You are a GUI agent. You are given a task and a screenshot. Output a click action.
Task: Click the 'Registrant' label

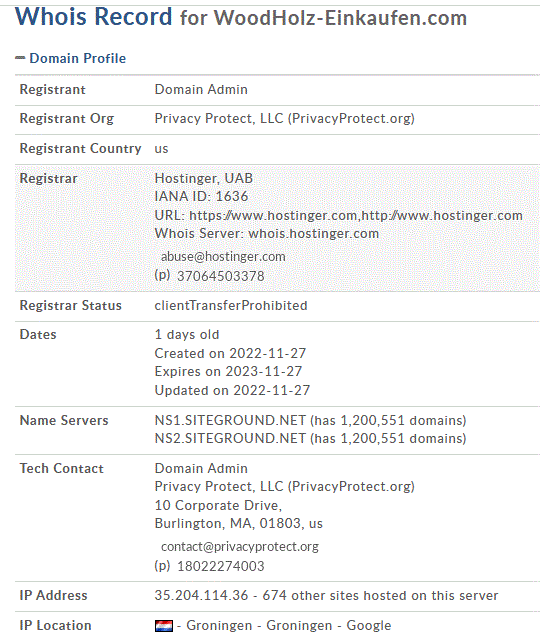click(53, 89)
